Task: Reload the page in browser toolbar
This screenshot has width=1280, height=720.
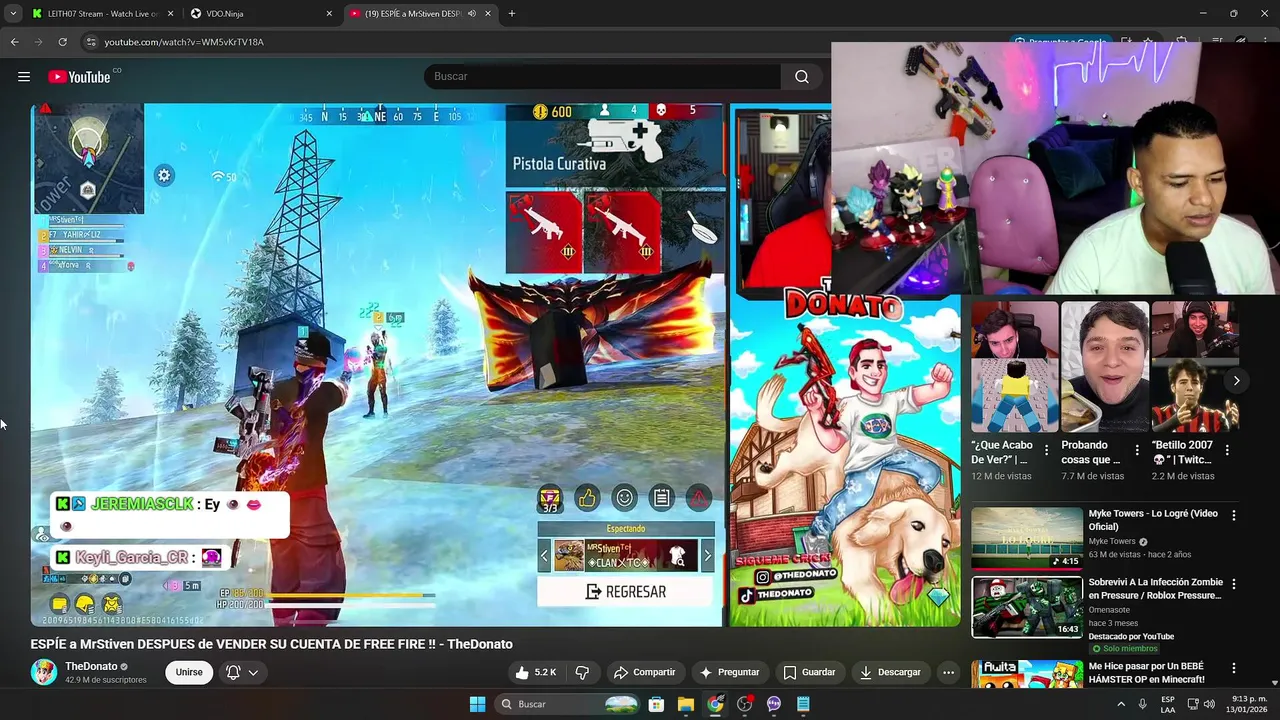Action: click(62, 42)
